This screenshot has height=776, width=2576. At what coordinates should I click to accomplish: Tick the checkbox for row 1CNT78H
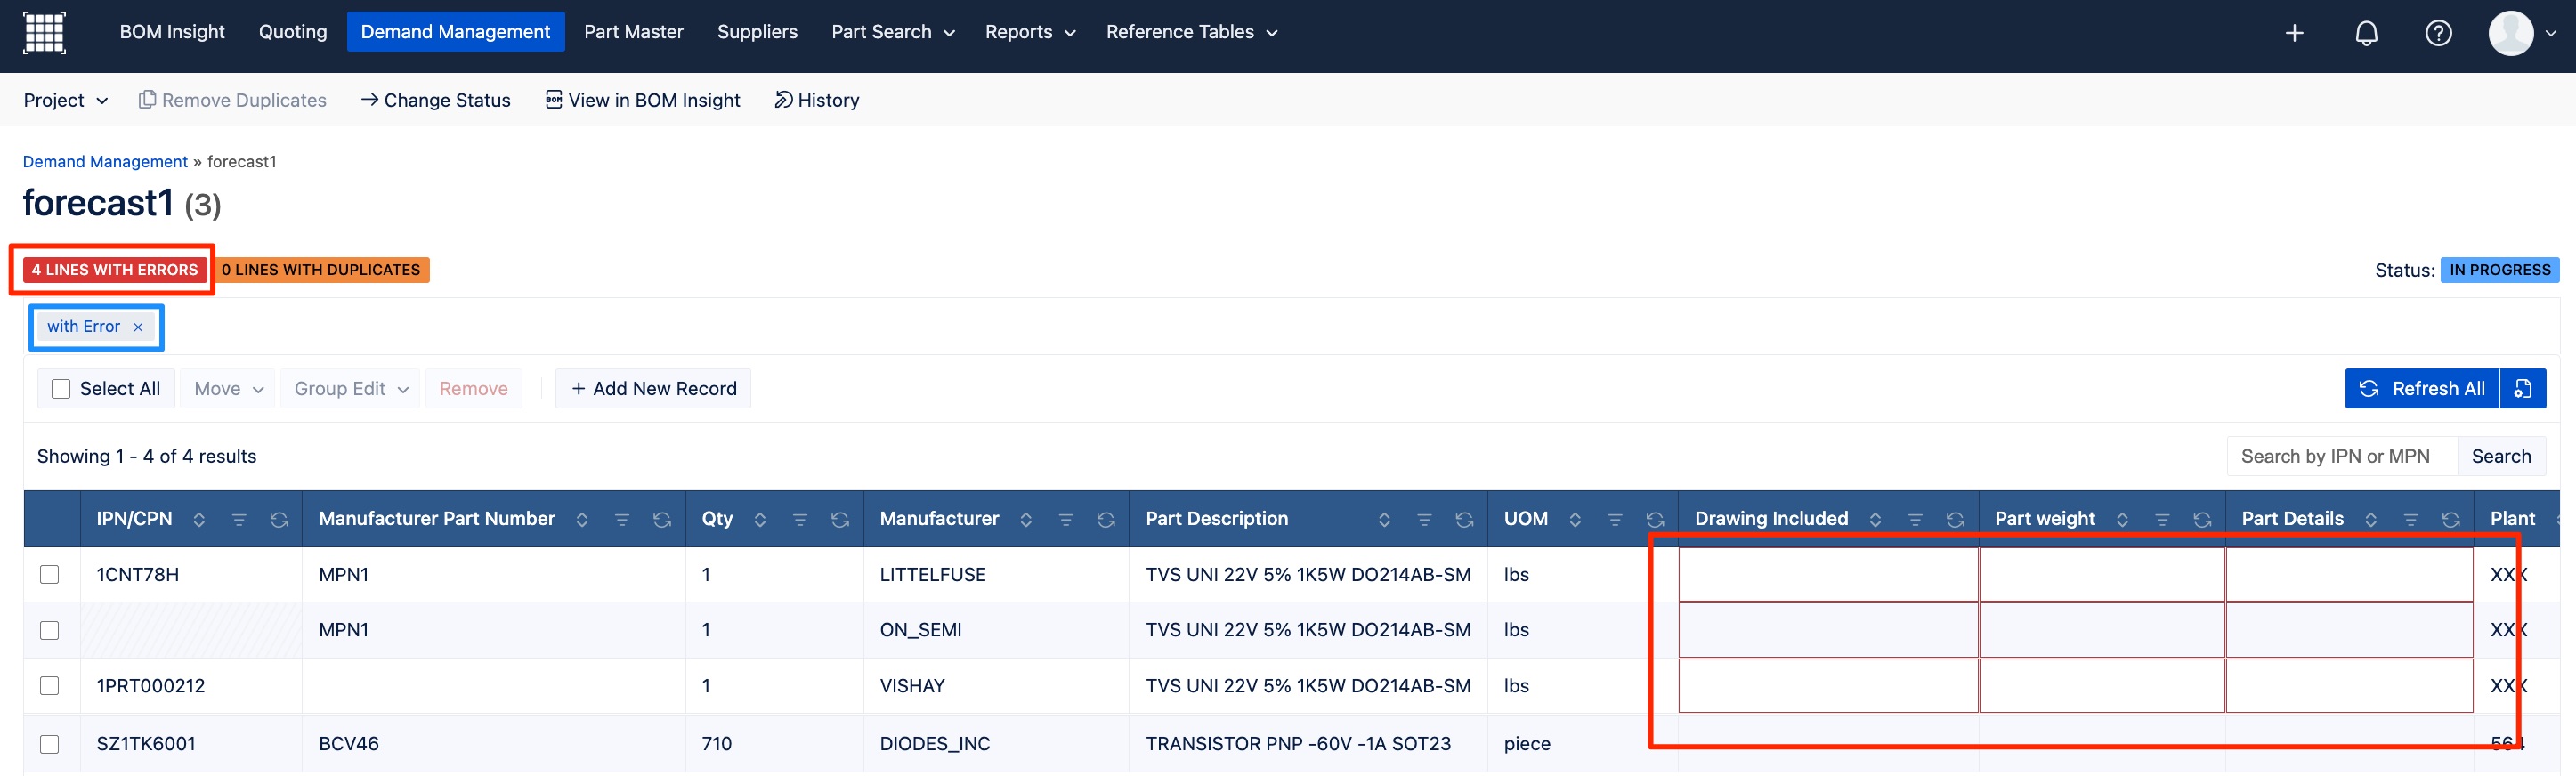[x=50, y=575]
